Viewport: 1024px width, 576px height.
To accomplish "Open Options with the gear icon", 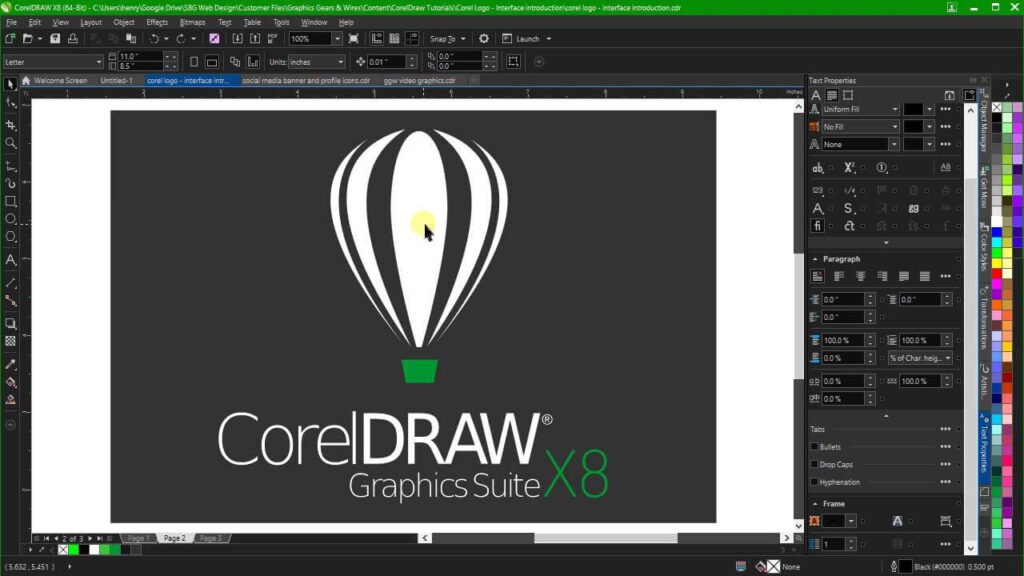I will point(484,39).
